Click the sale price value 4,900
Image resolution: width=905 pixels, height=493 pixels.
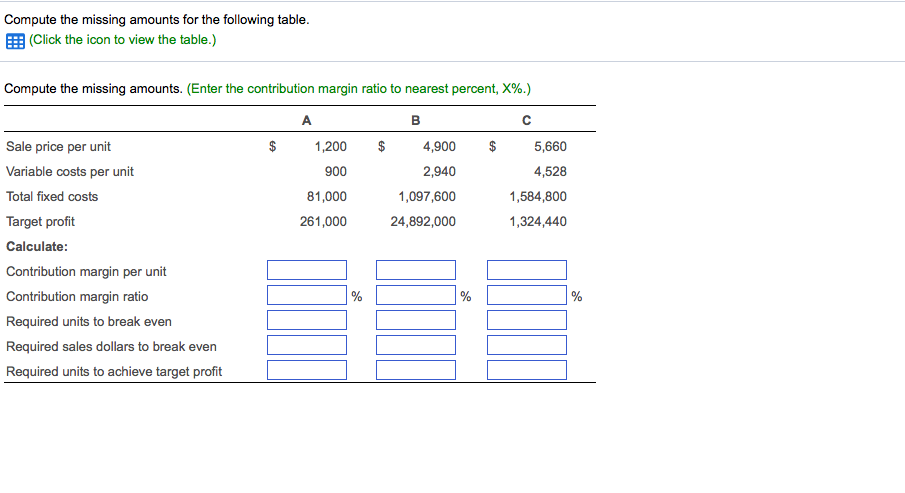click(x=439, y=147)
